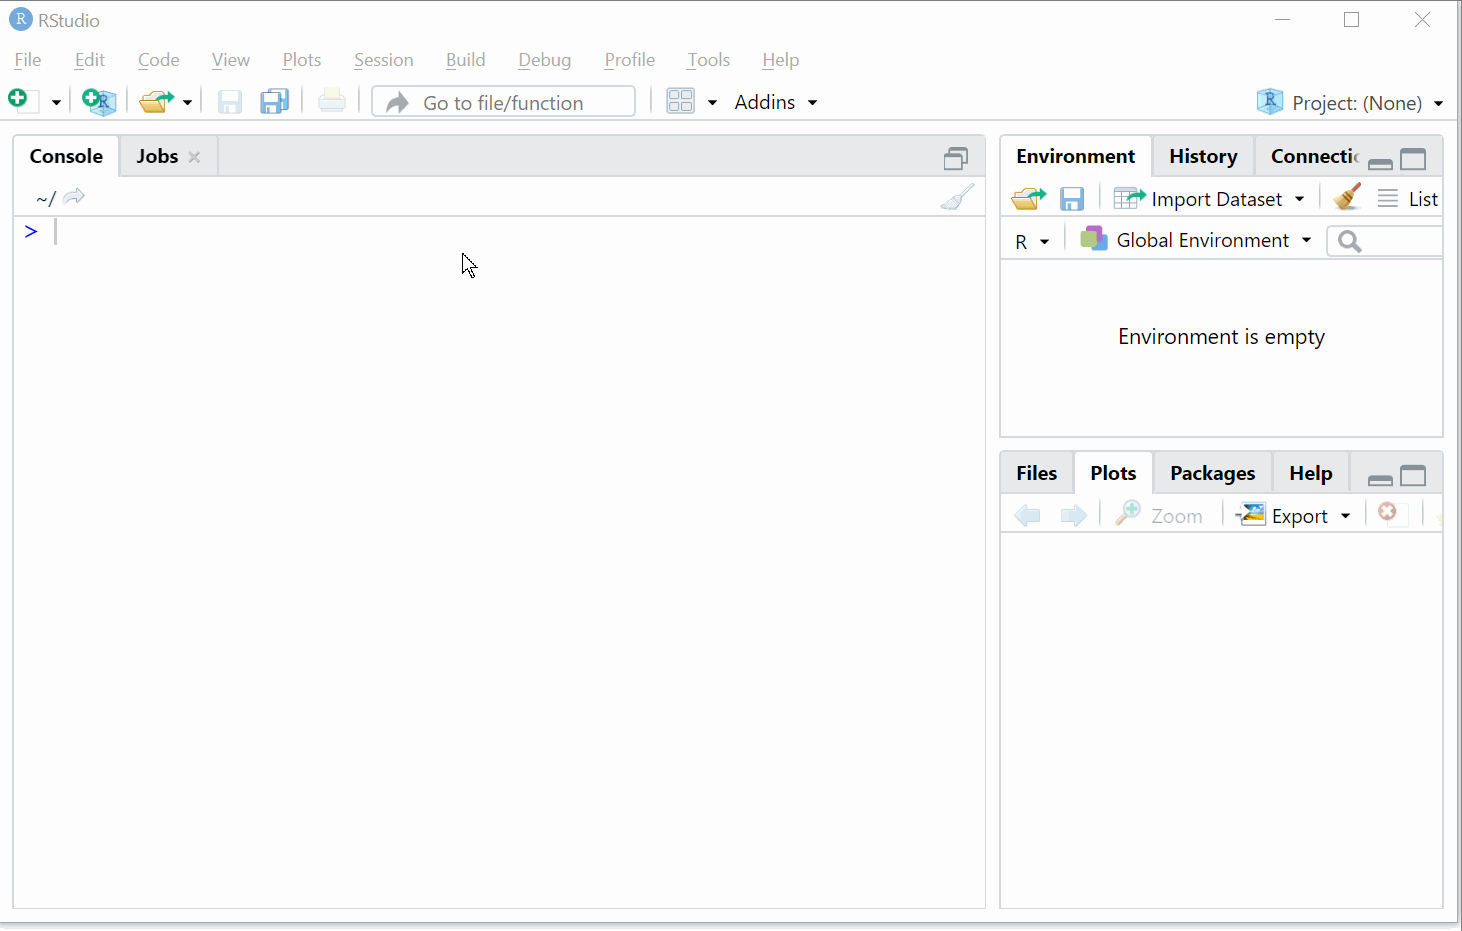Open the Session menu
The height and width of the screenshot is (931, 1462).
point(383,60)
